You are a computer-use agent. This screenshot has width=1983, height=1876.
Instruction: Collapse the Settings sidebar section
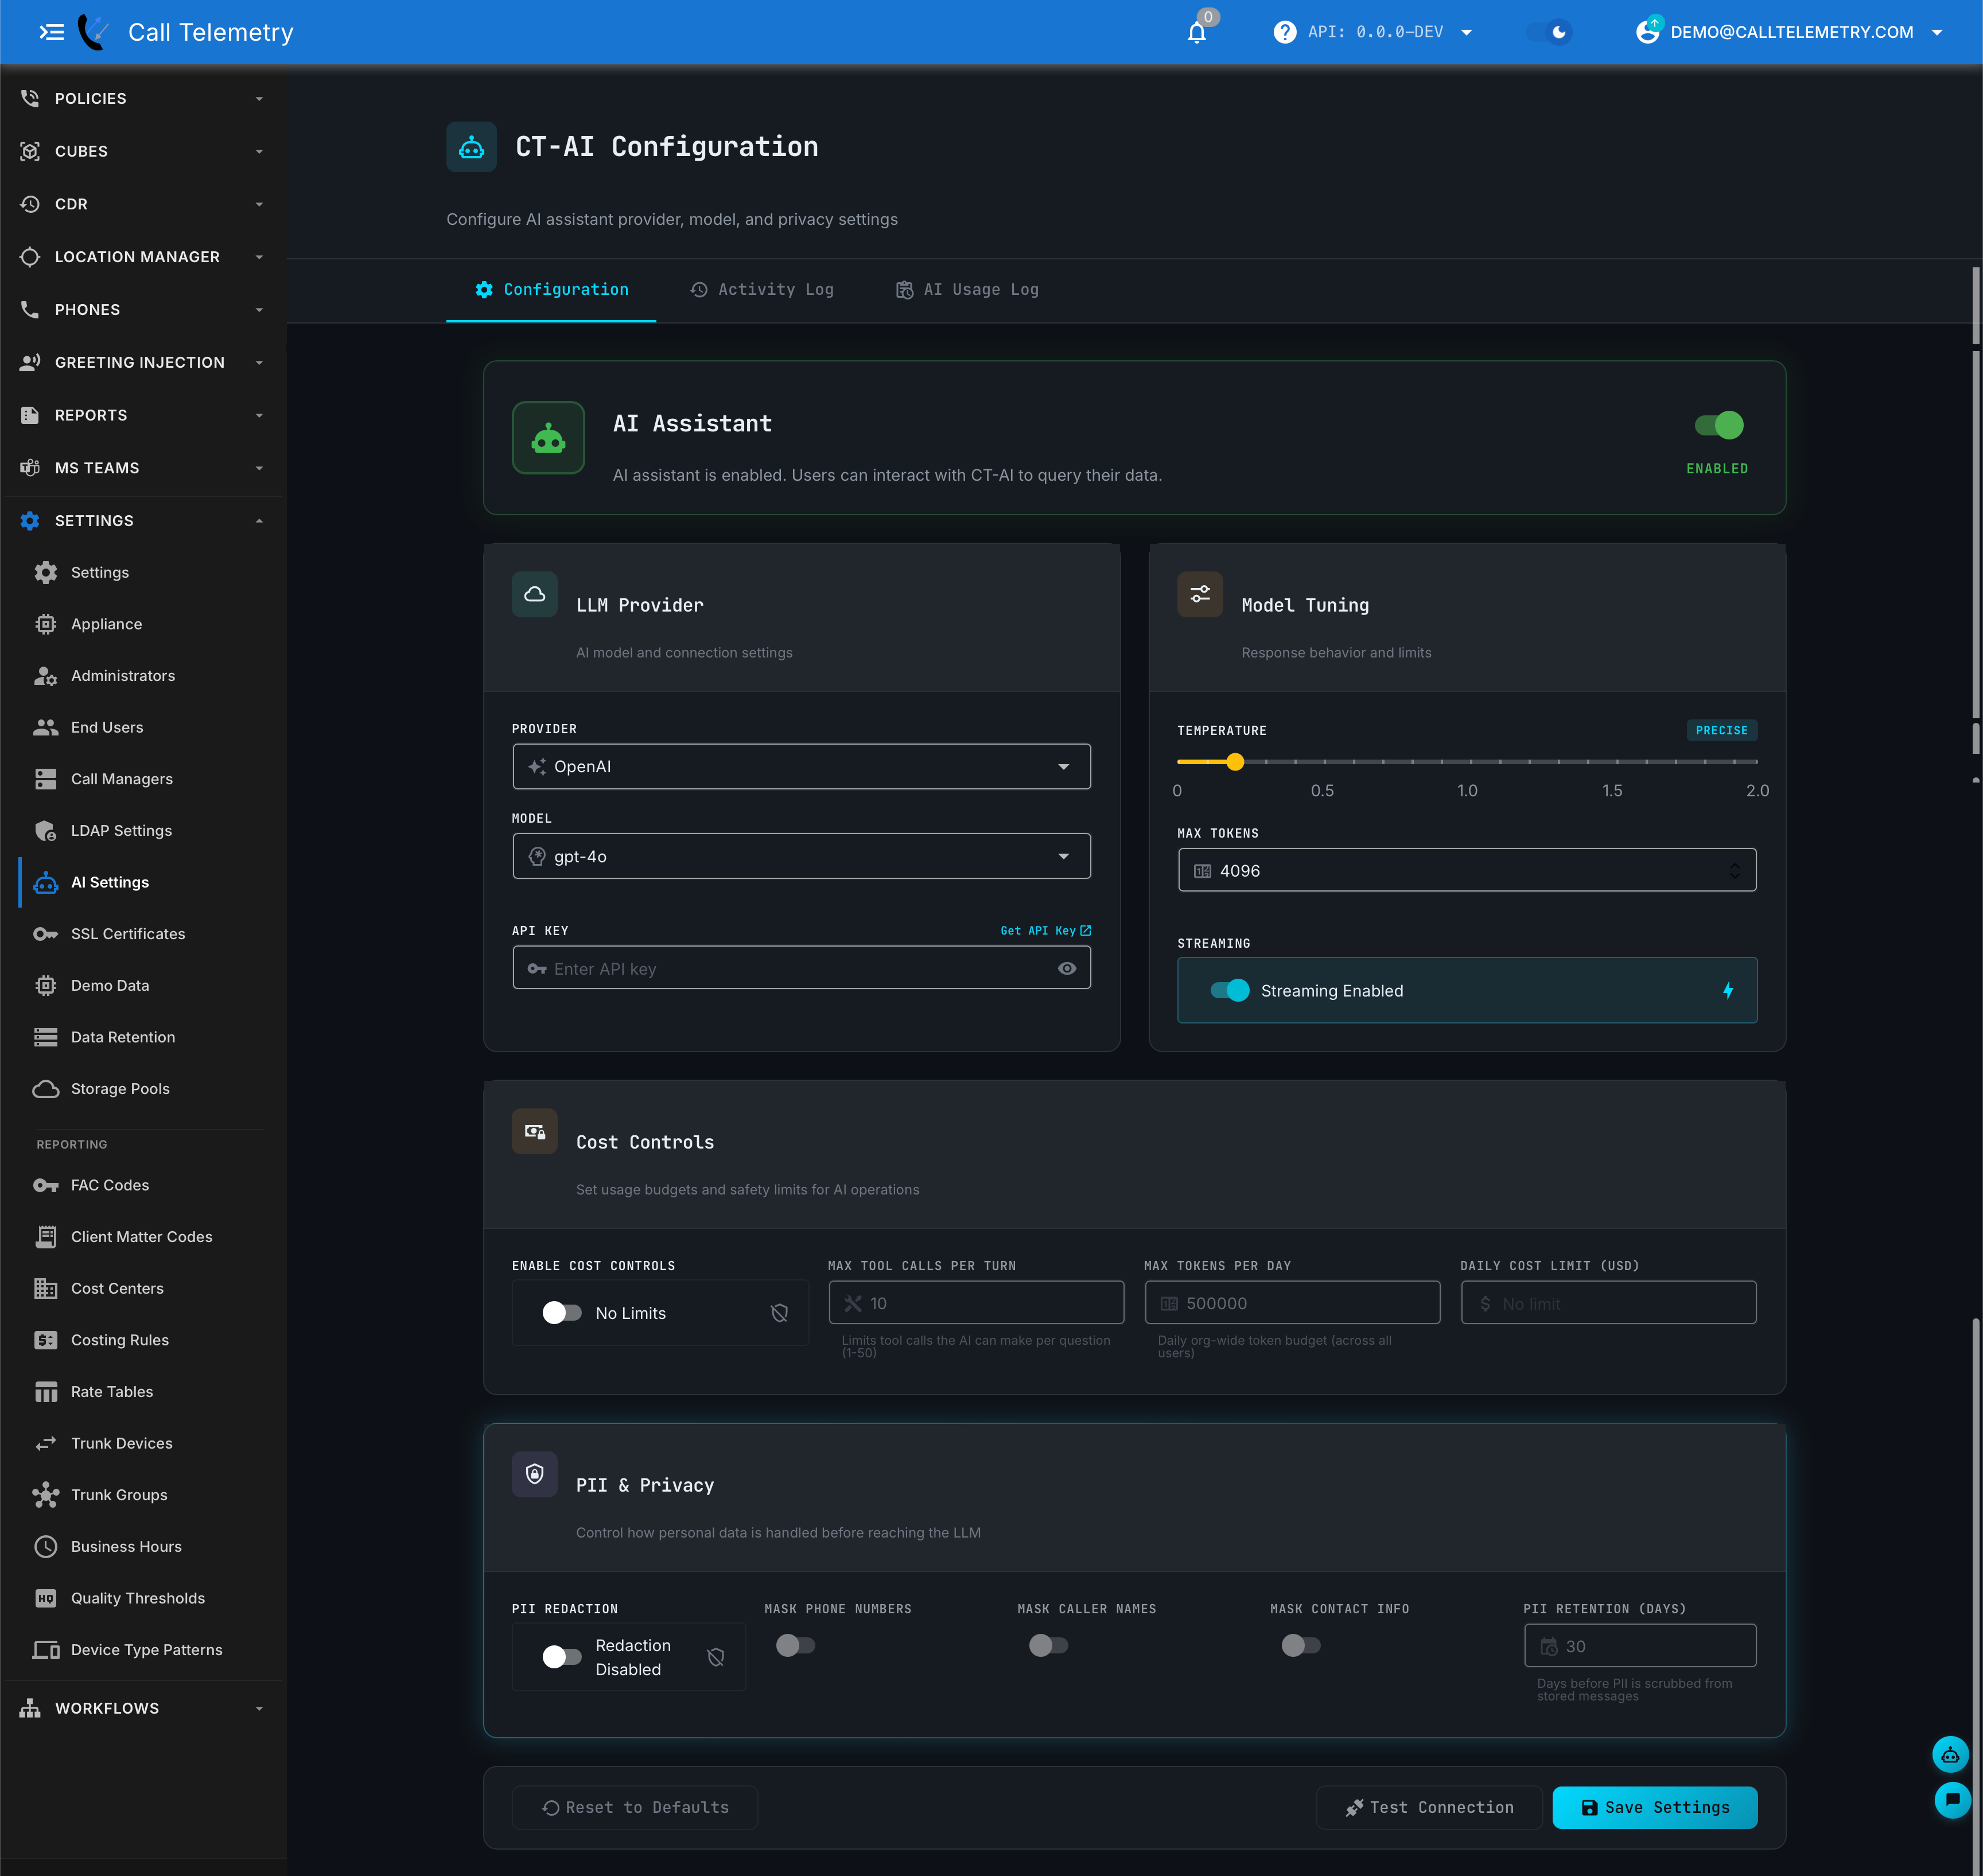[143, 521]
